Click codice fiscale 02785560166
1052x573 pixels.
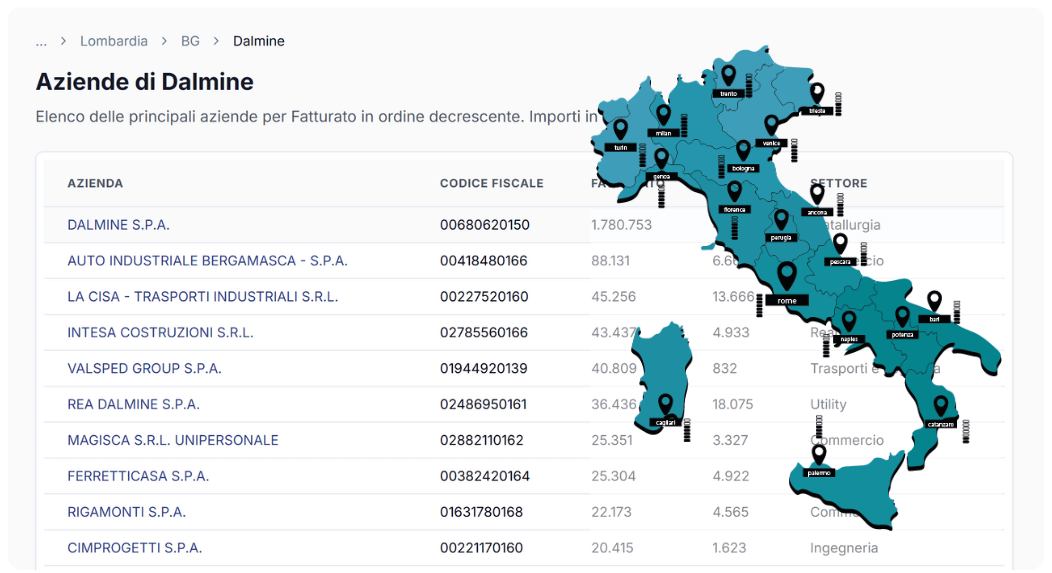click(484, 332)
